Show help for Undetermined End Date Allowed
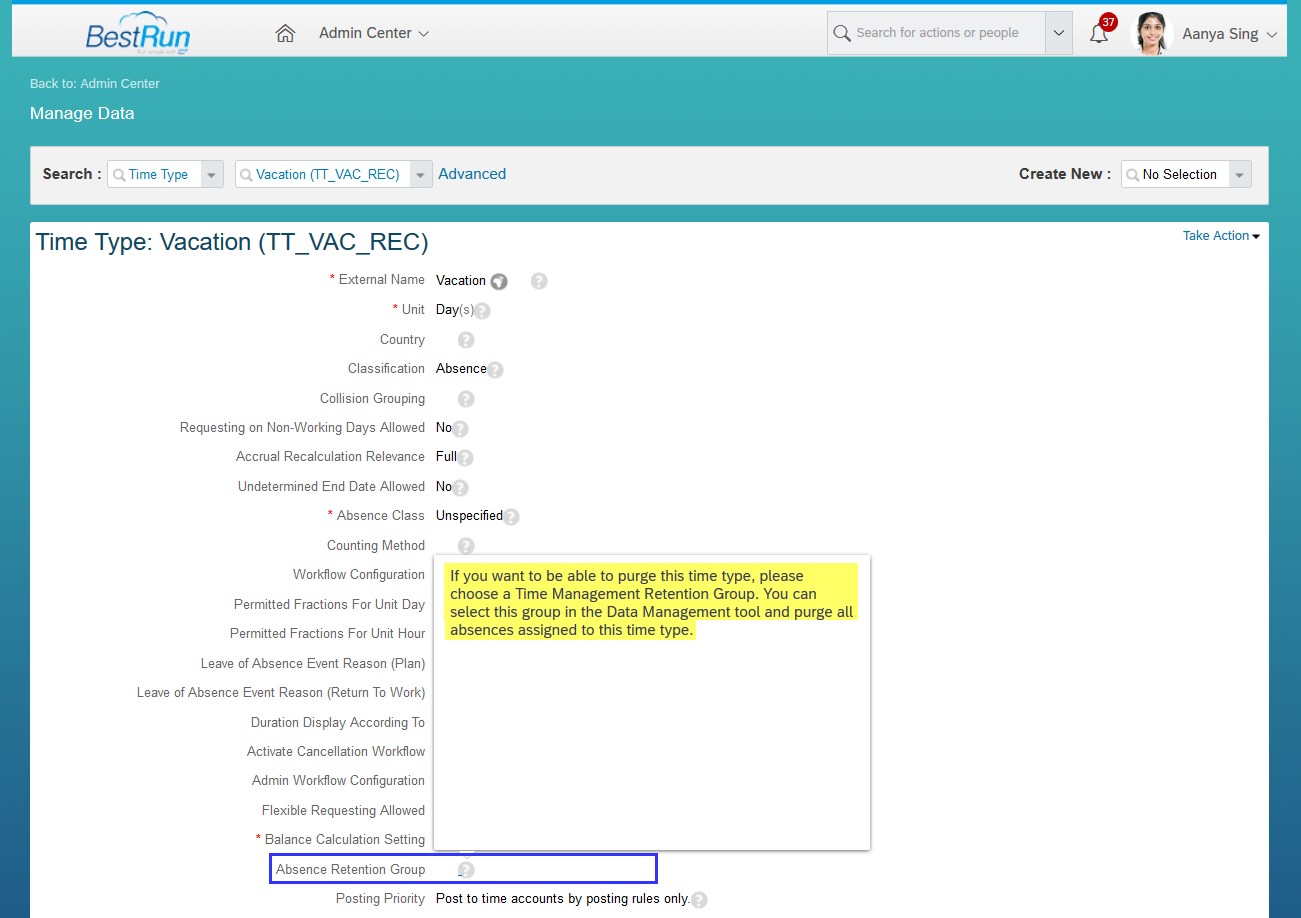The image size is (1301, 918). pyautogui.click(x=460, y=488)
